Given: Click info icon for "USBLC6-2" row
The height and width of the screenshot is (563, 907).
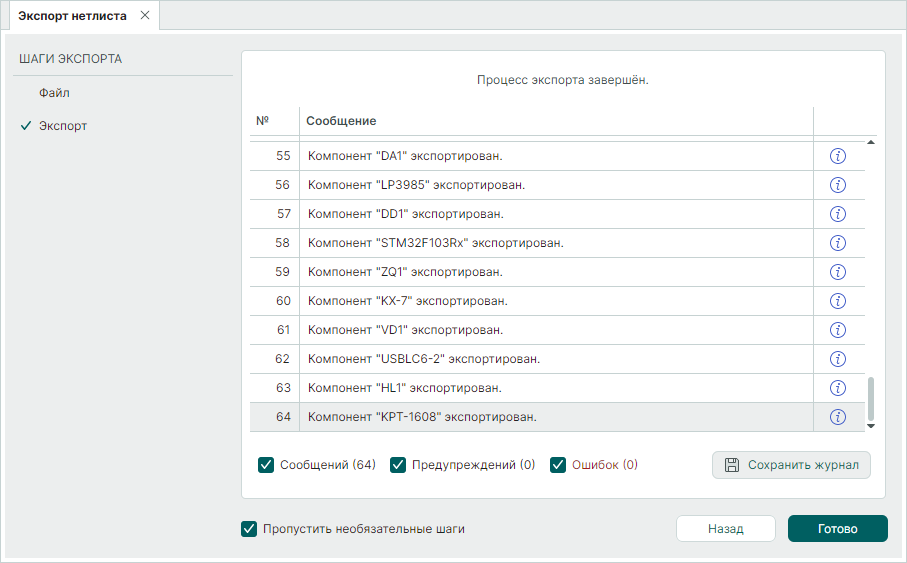Looking at the screenshot, I should pyautogui.click(x=838, y=359).
